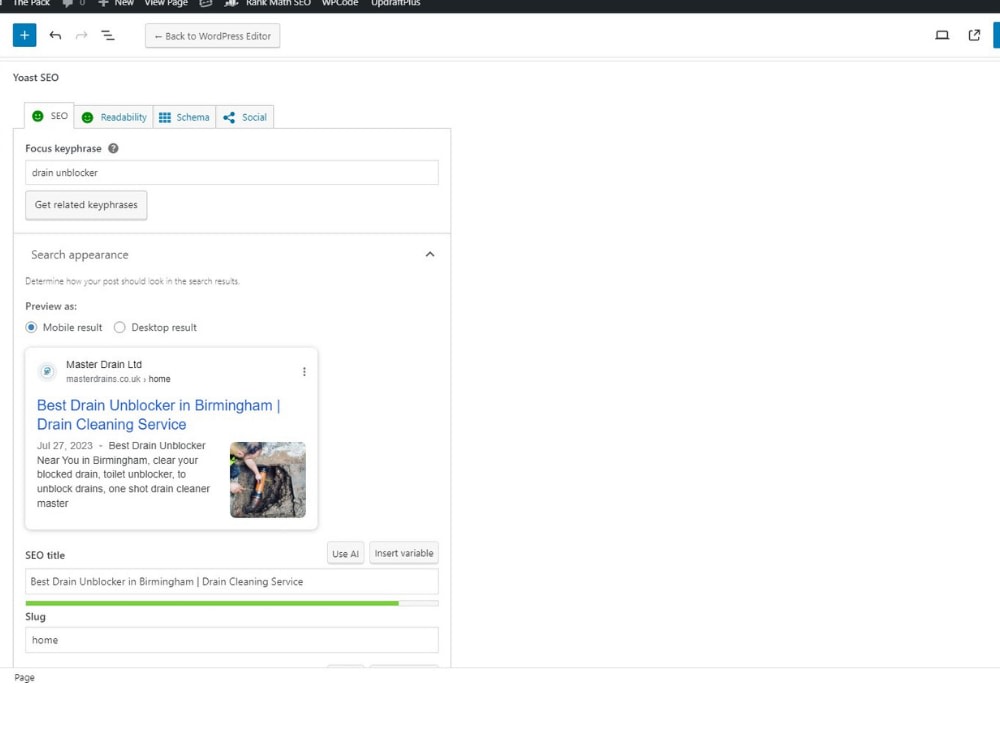The height and width of the screenshot is (750, 1000).
Task: Open the UpdraftPlus admin bar menu
Action: (395, 3)
